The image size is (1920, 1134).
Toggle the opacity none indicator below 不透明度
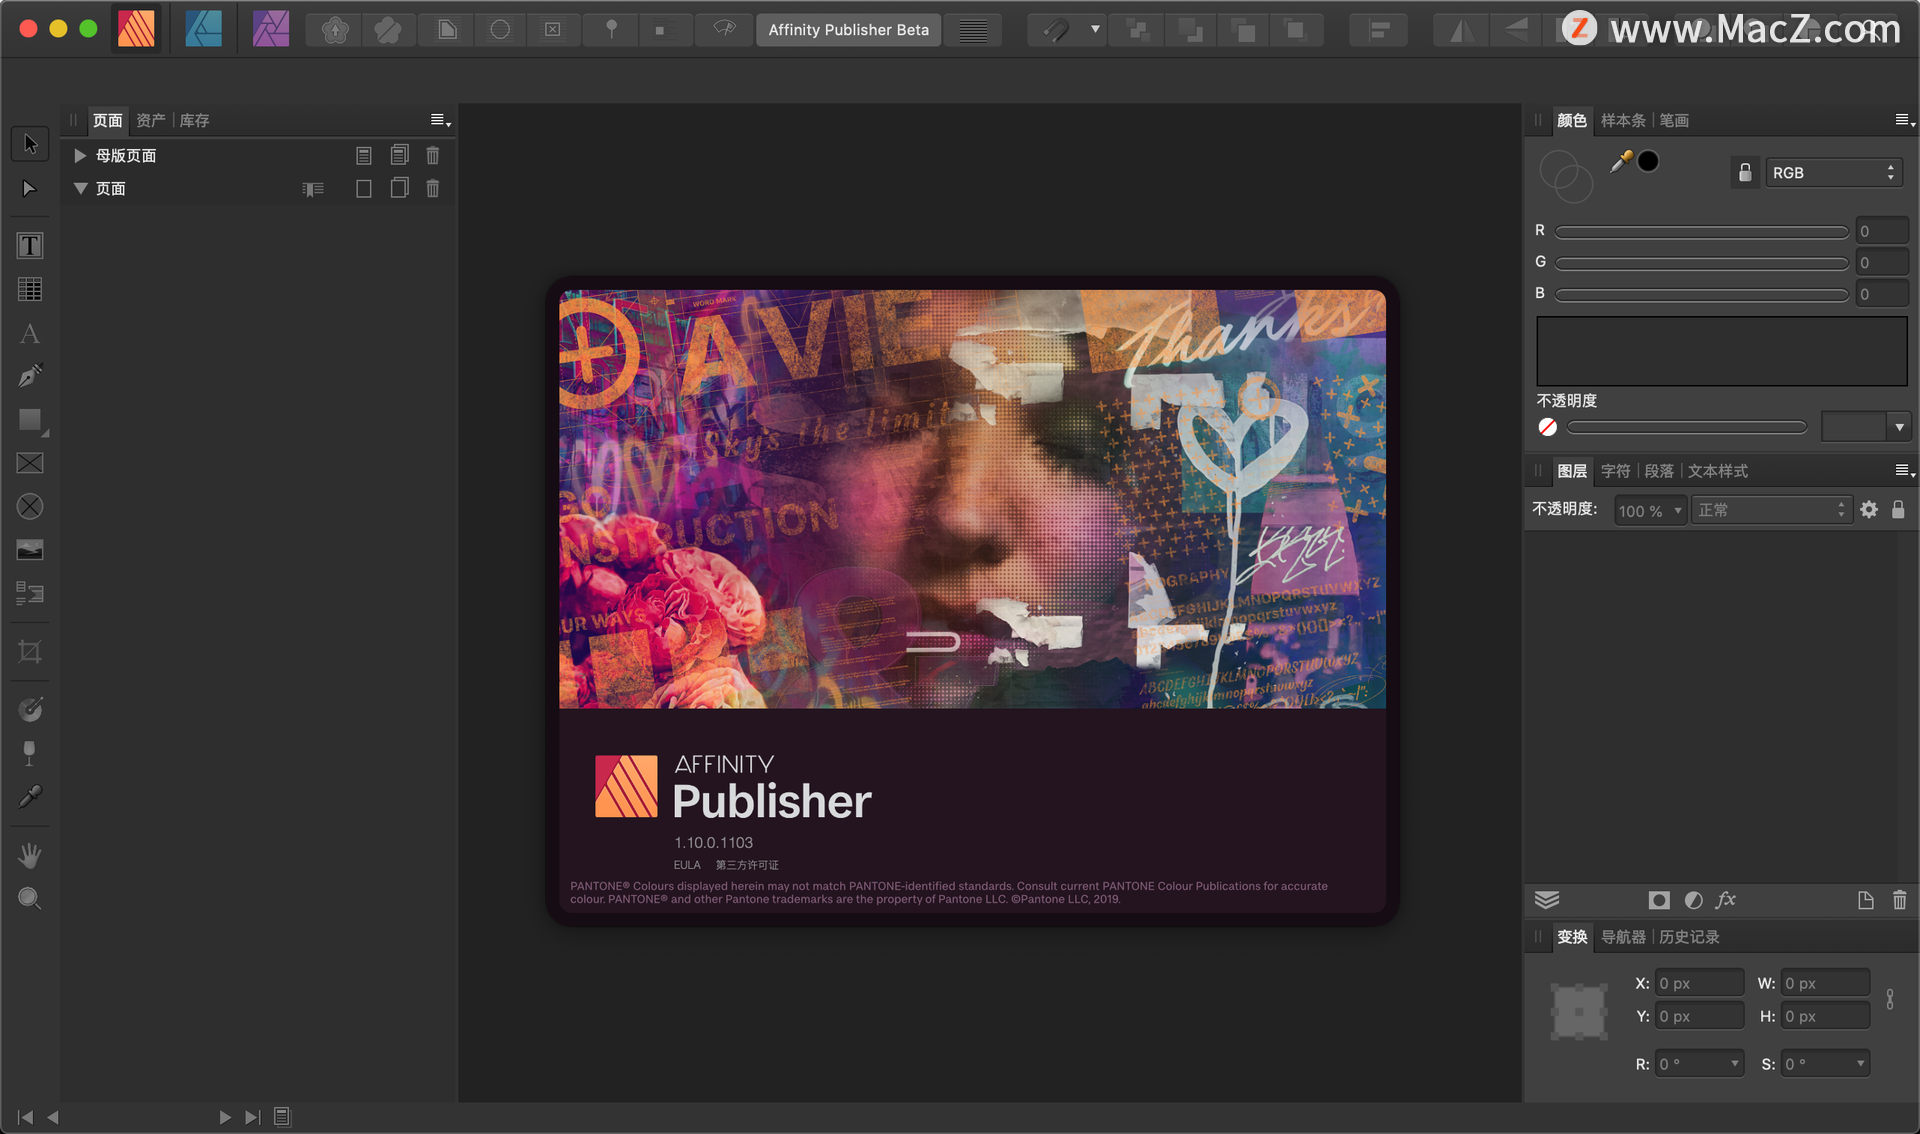click(1548, 427)
